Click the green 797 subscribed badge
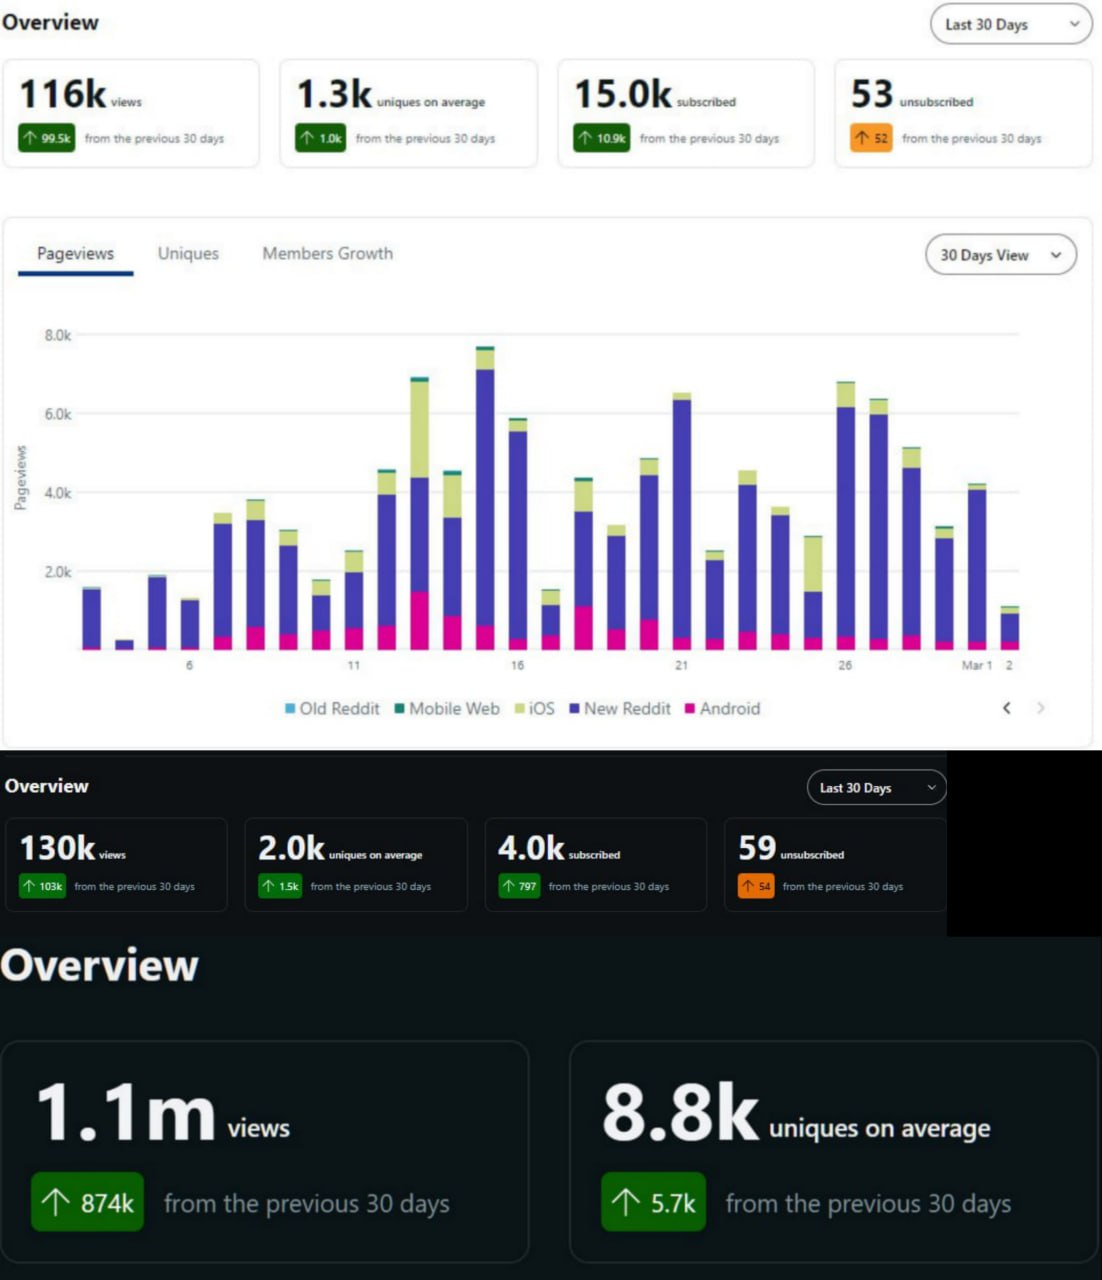Viewport: 1102px width, 1280px height. point(519,886)
